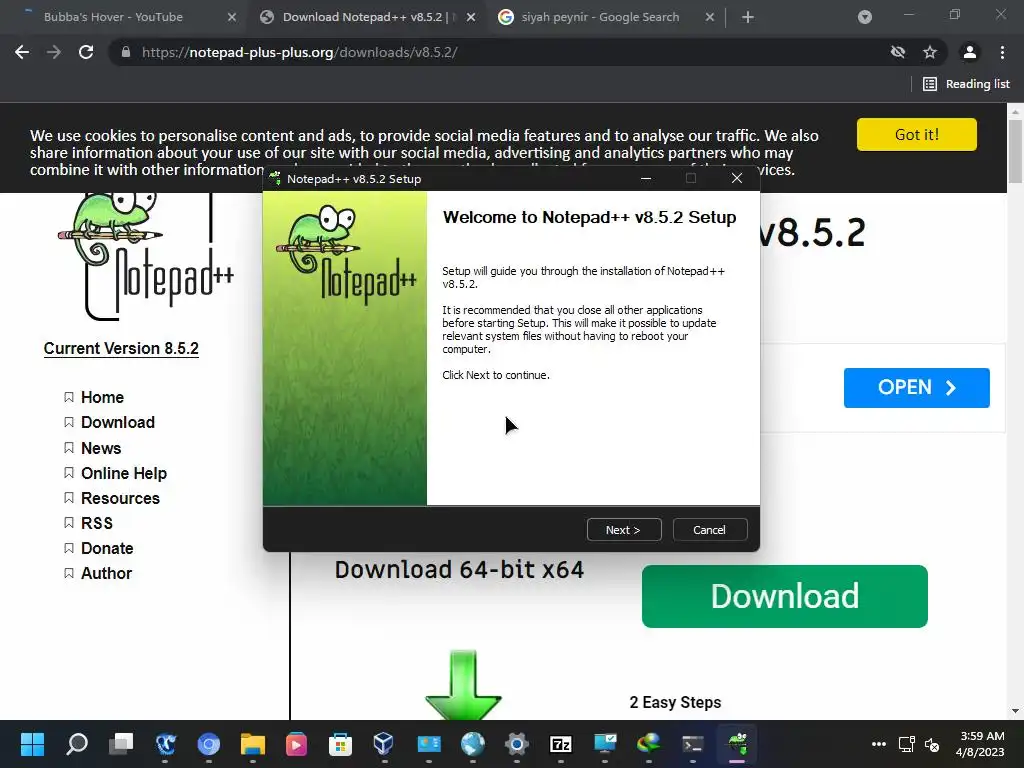Close the siyah peynir Google tab
Screen dimensions: 1024x768
pos(710,17)
